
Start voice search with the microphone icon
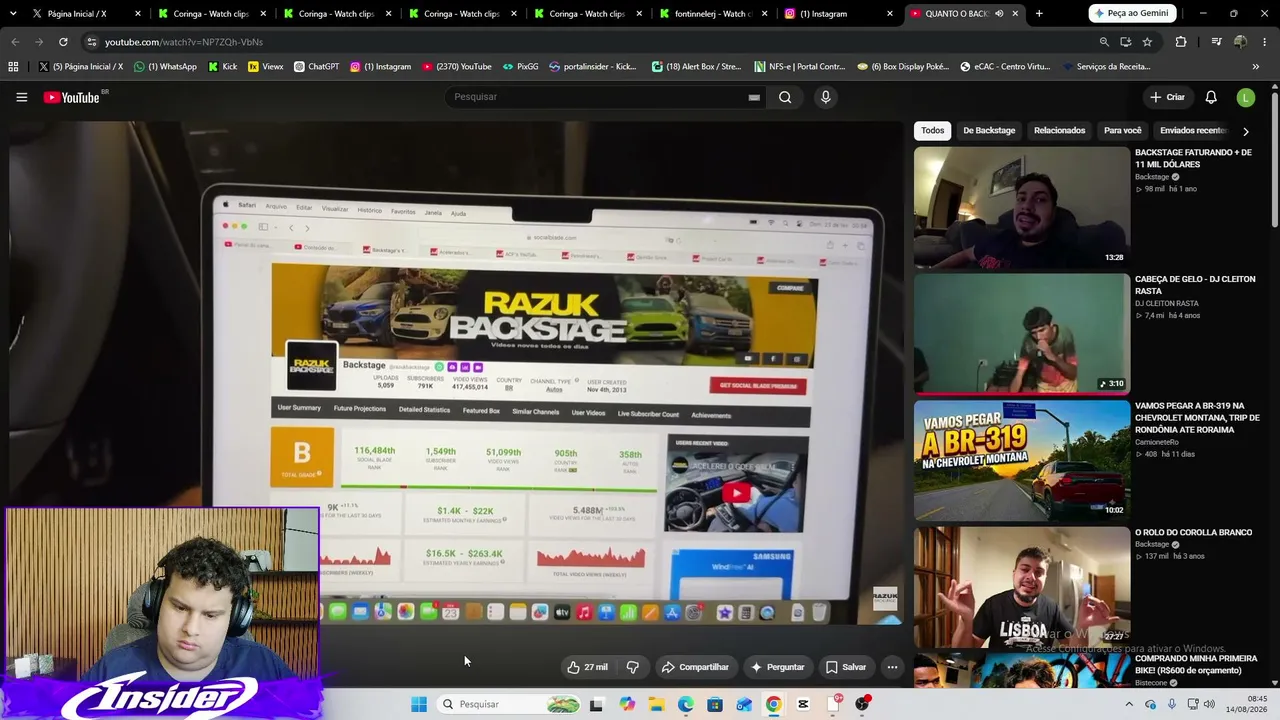point(825,97)
